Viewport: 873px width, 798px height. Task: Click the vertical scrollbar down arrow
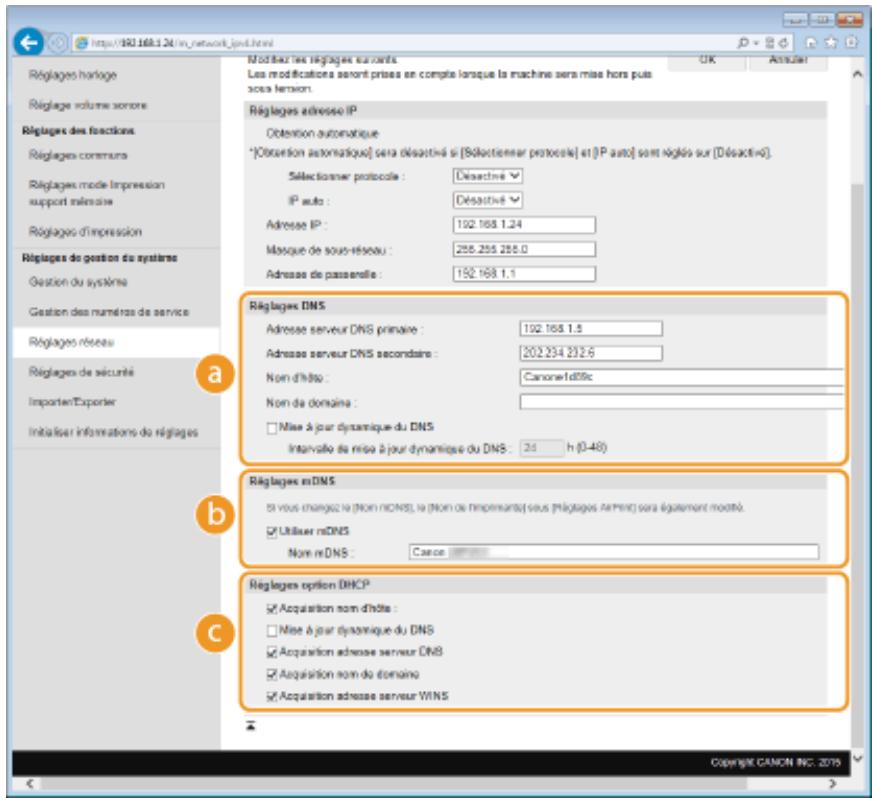tap(857, 758)
